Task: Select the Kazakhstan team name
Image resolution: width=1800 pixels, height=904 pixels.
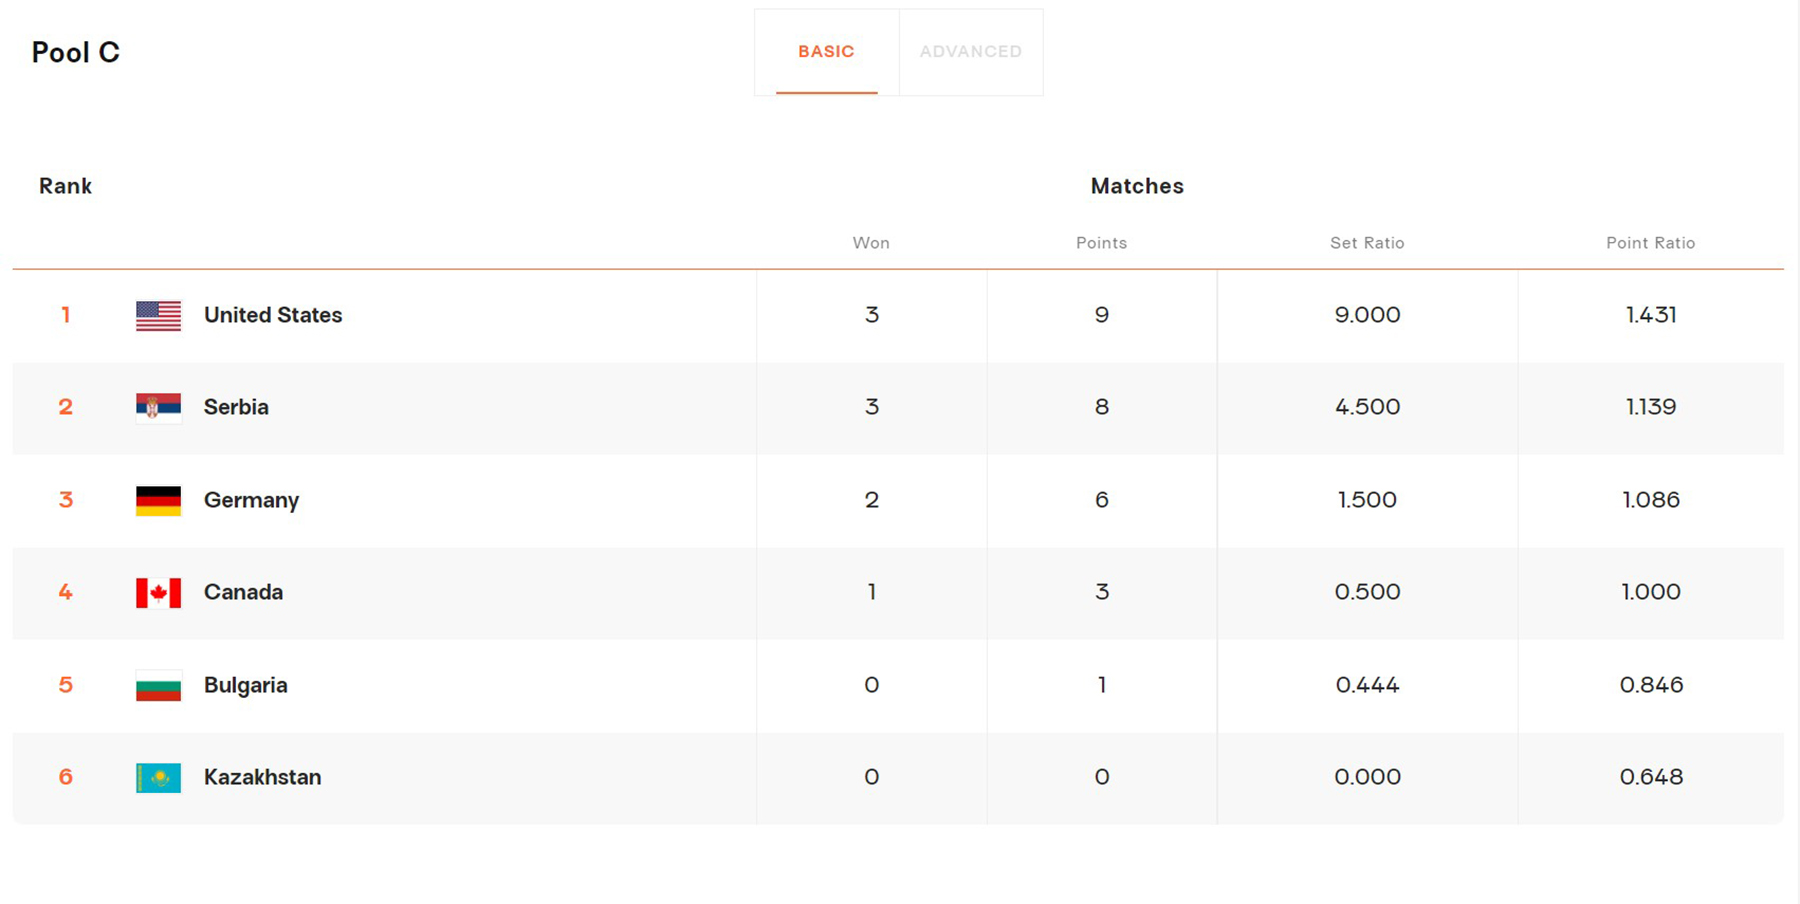Action: 262,777
